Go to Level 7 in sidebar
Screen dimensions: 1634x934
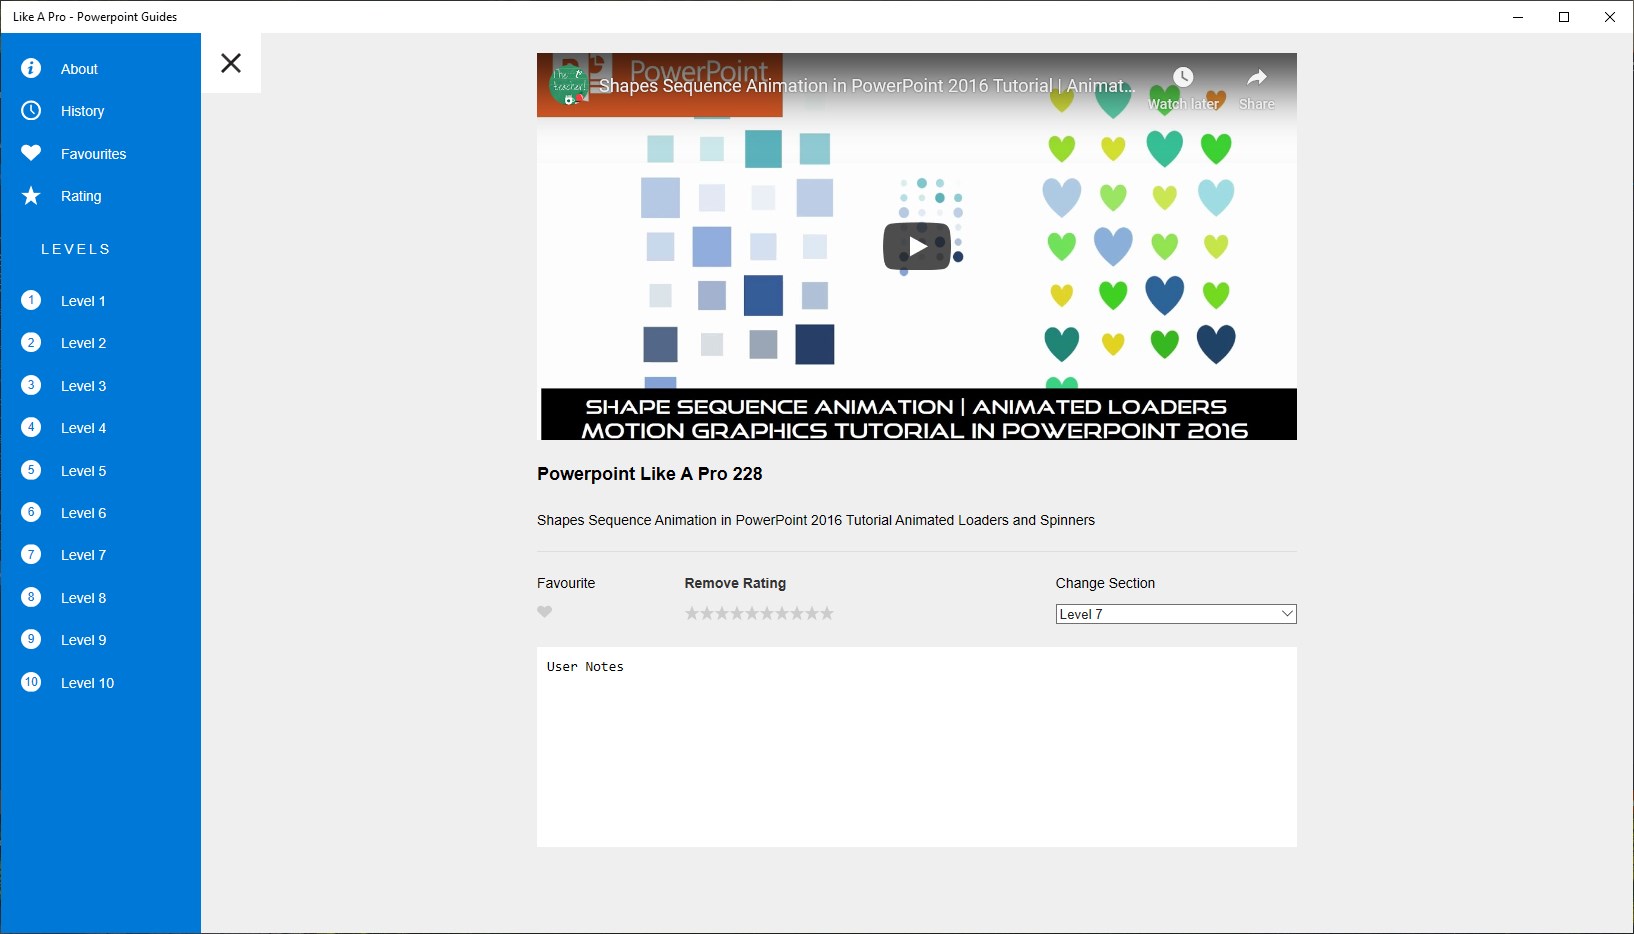(x=100, y=555)
